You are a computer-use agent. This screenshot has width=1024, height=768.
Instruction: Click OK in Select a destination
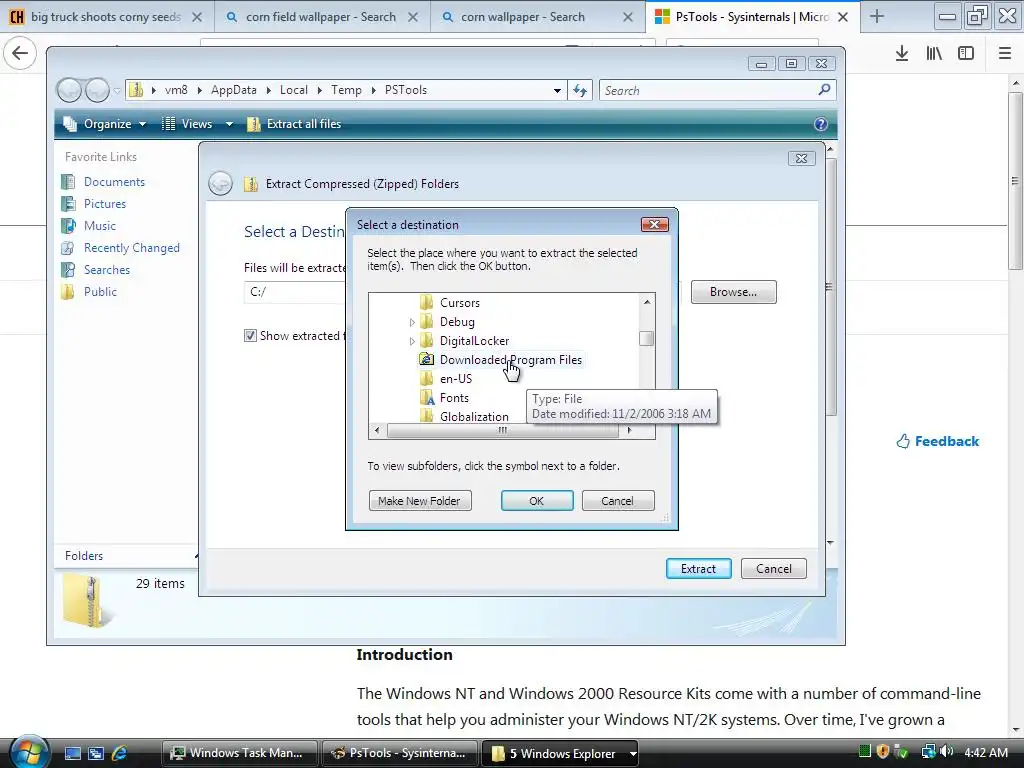click(537, 501)
